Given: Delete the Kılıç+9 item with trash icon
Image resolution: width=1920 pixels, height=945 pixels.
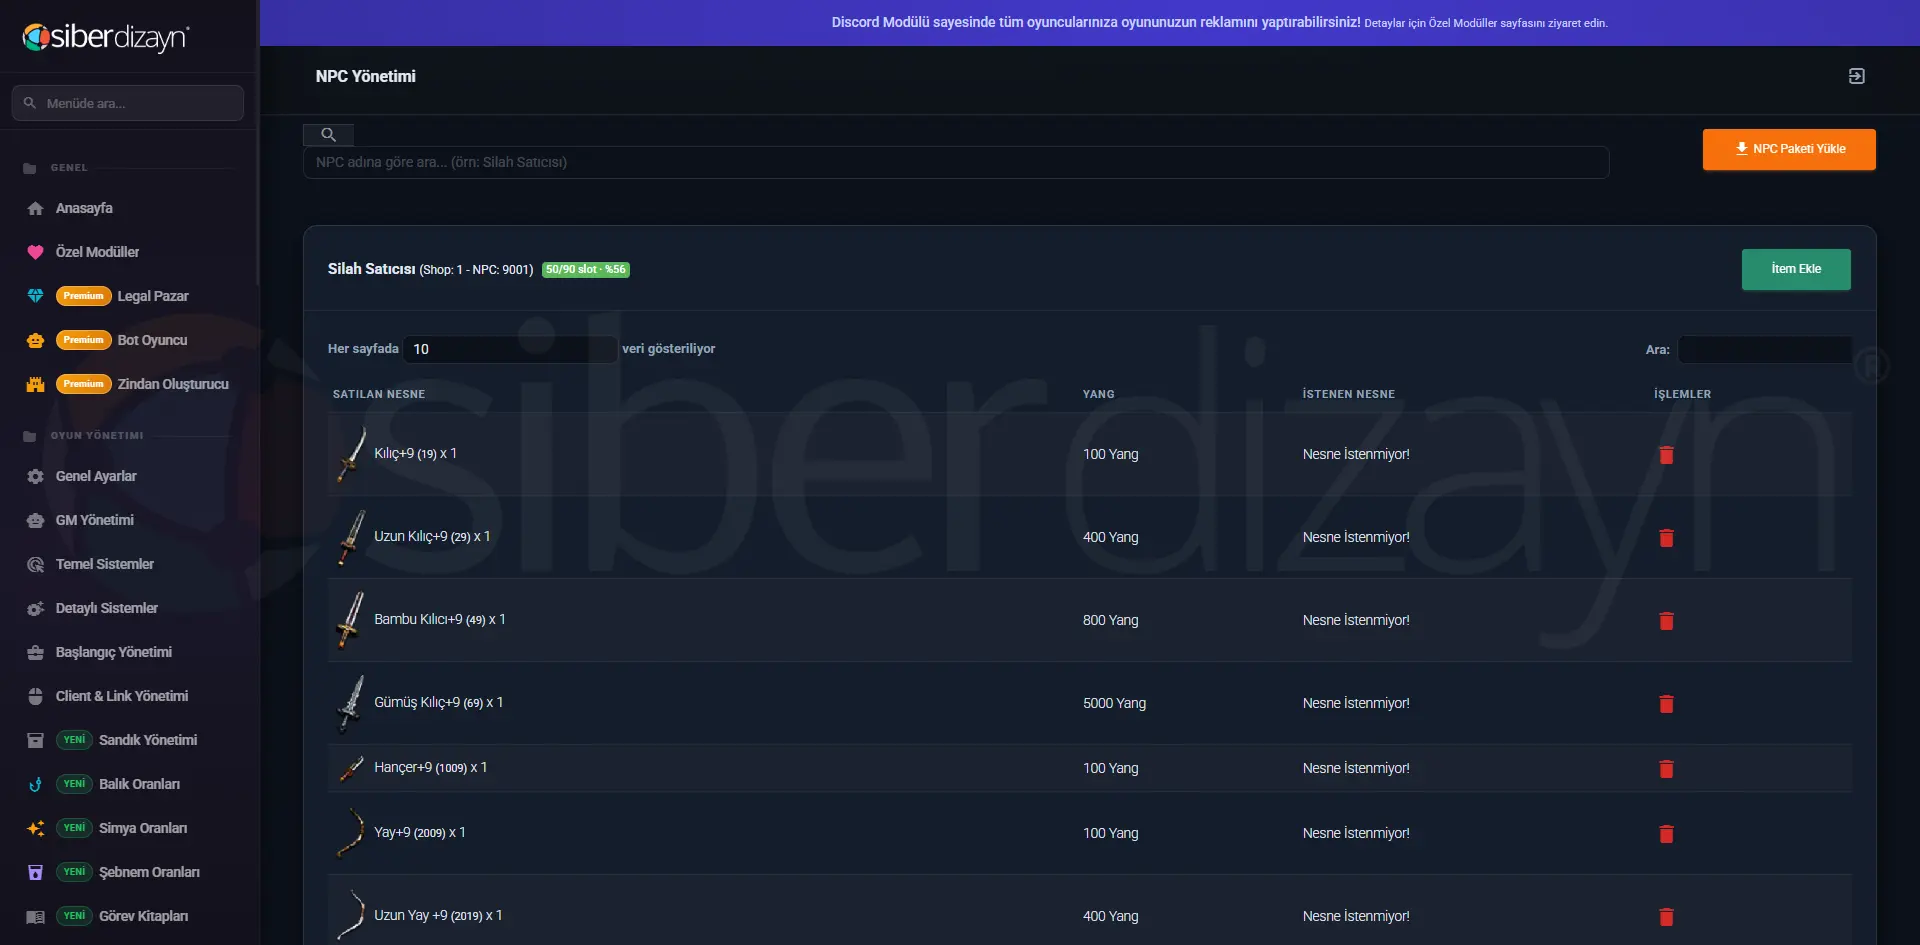Looking at the screenshot, I should 1666,455.
